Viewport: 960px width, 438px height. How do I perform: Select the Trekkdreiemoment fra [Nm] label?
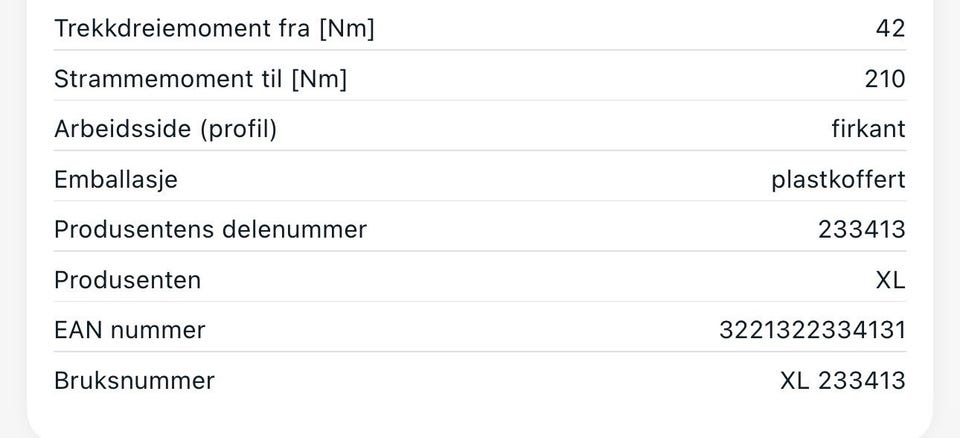pos(214,28)
